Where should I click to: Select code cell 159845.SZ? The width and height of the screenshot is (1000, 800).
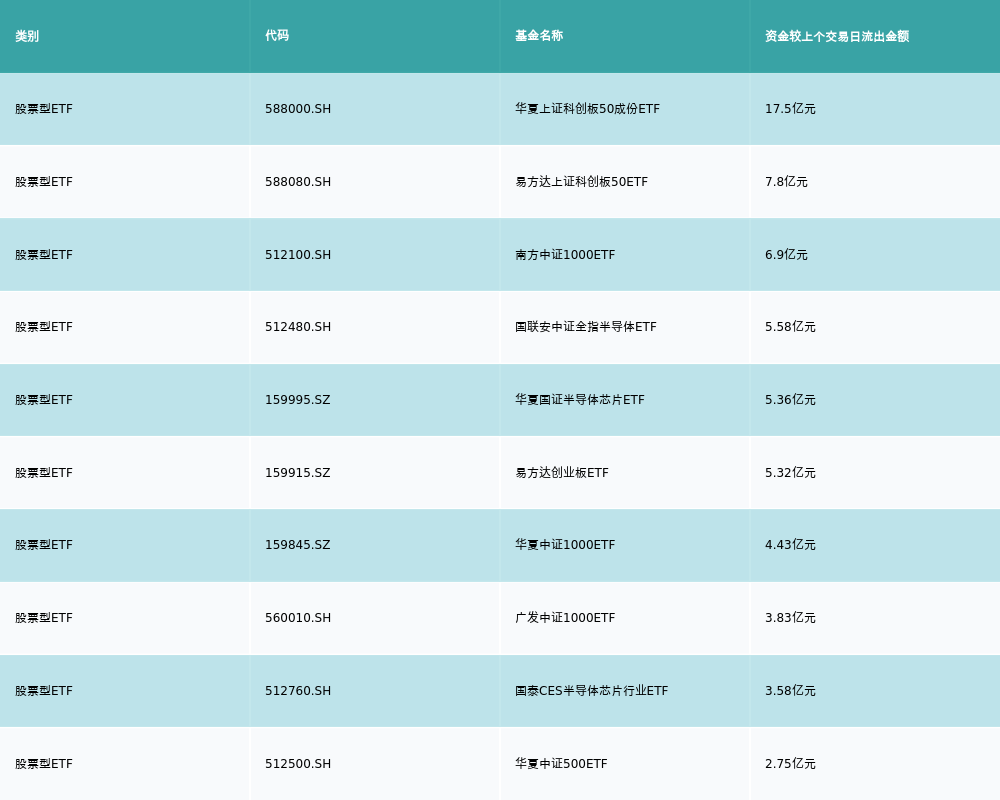[298, 545]
